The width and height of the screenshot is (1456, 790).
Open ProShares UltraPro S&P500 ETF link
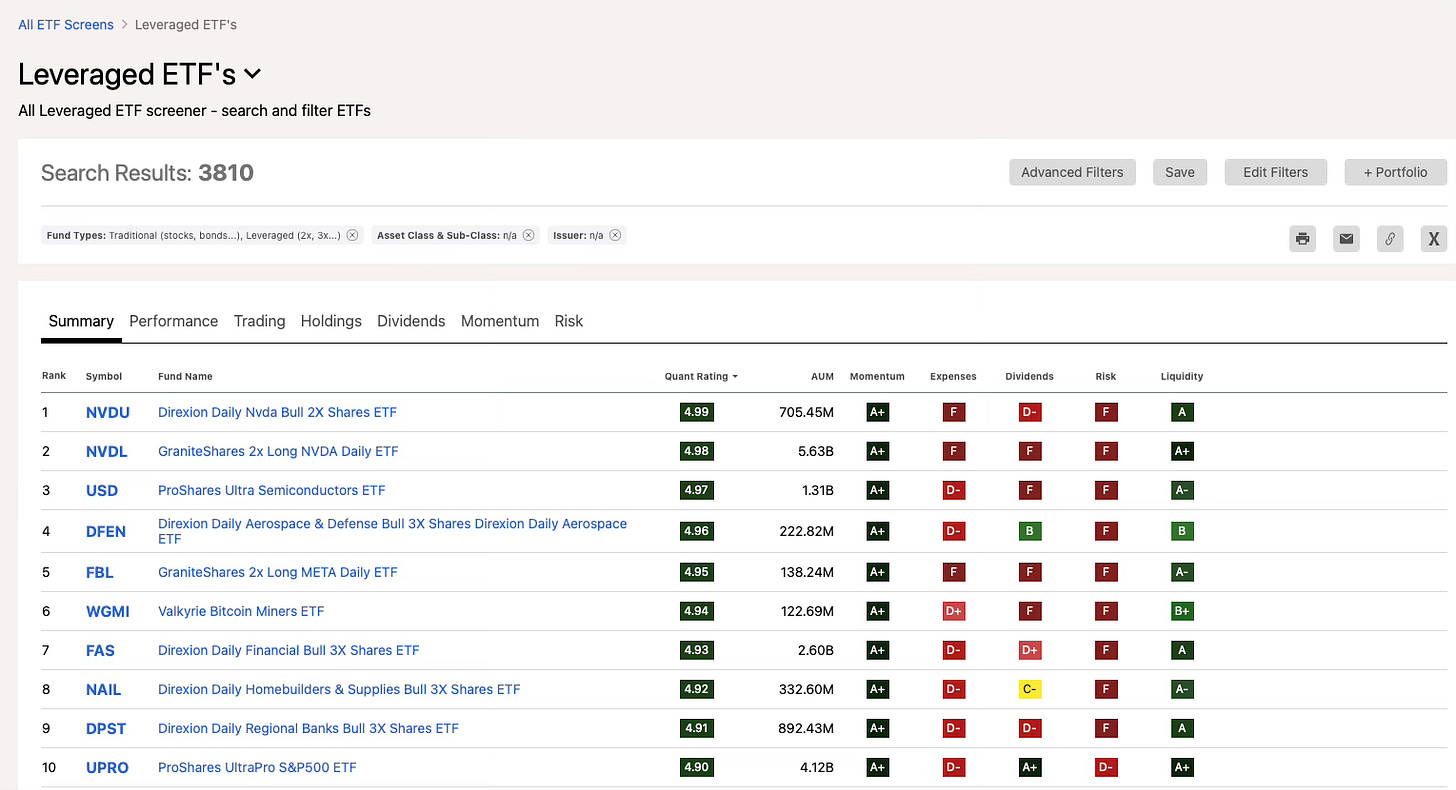[257, 767]
